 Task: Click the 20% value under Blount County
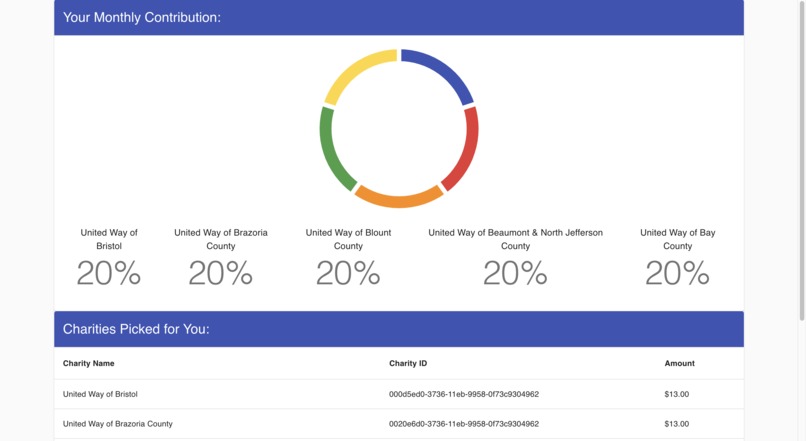[348, 273]
